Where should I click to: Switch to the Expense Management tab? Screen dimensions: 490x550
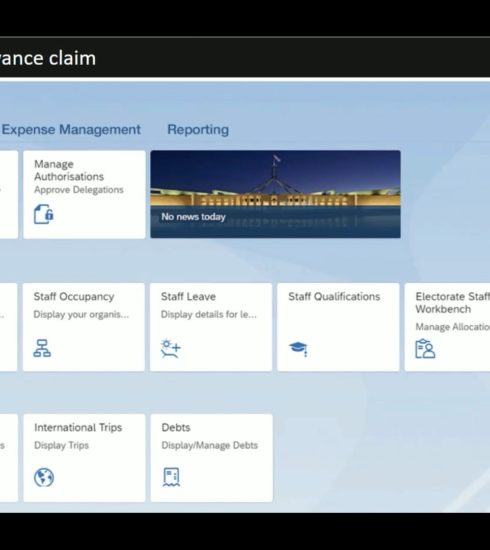71,129
